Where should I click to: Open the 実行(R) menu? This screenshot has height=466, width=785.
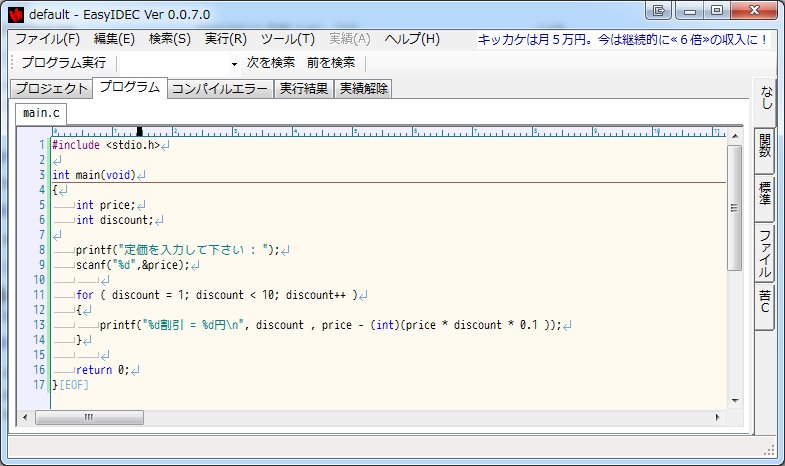pos(225,39)
